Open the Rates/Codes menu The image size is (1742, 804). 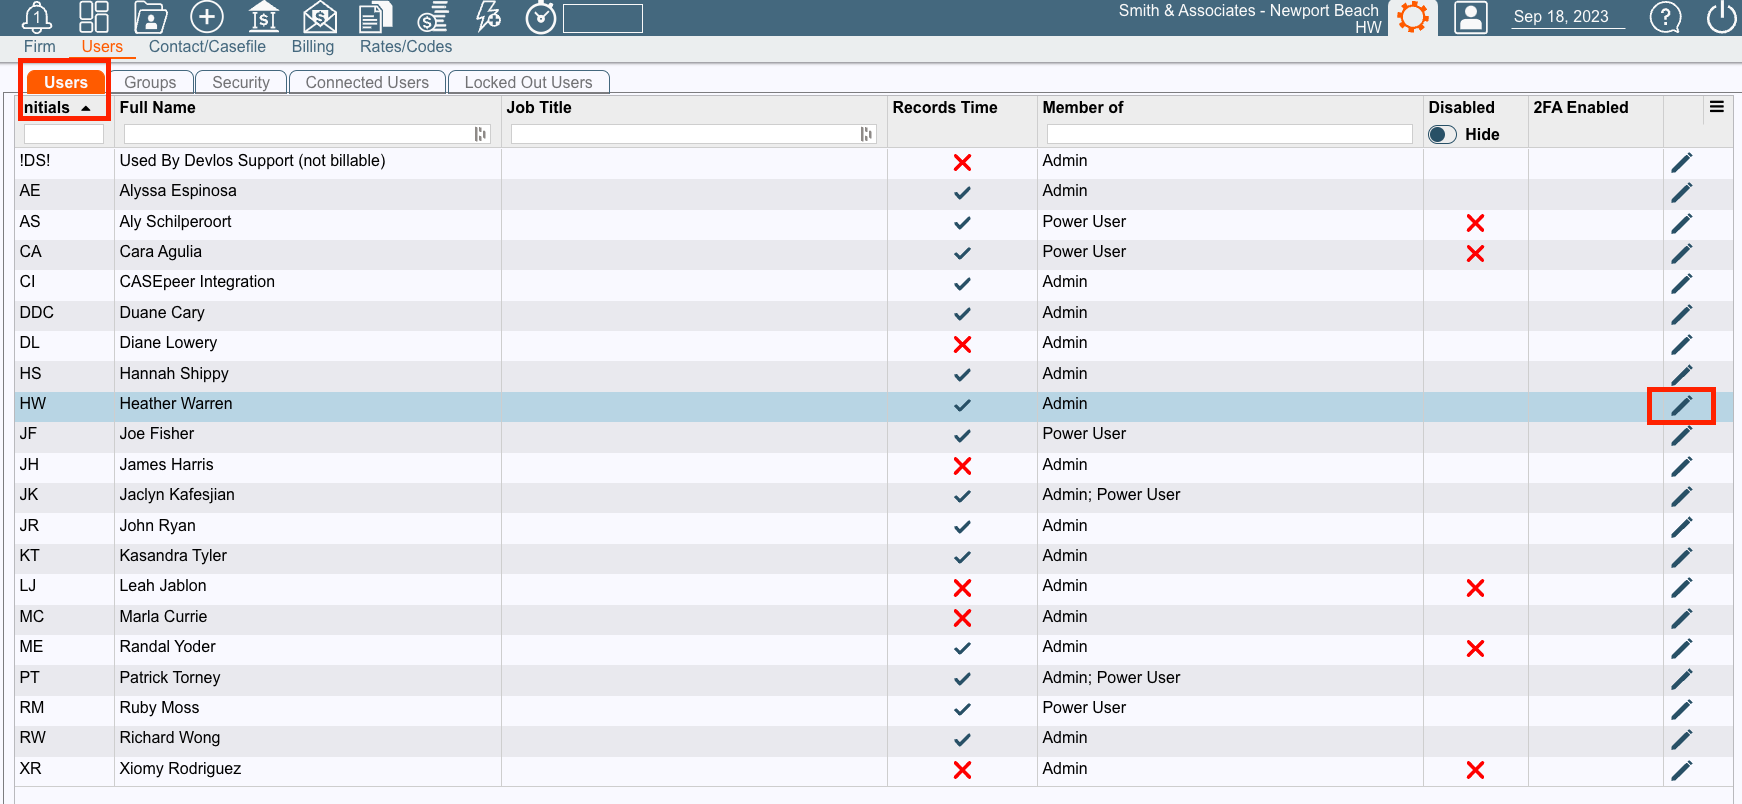click(406, 46)
